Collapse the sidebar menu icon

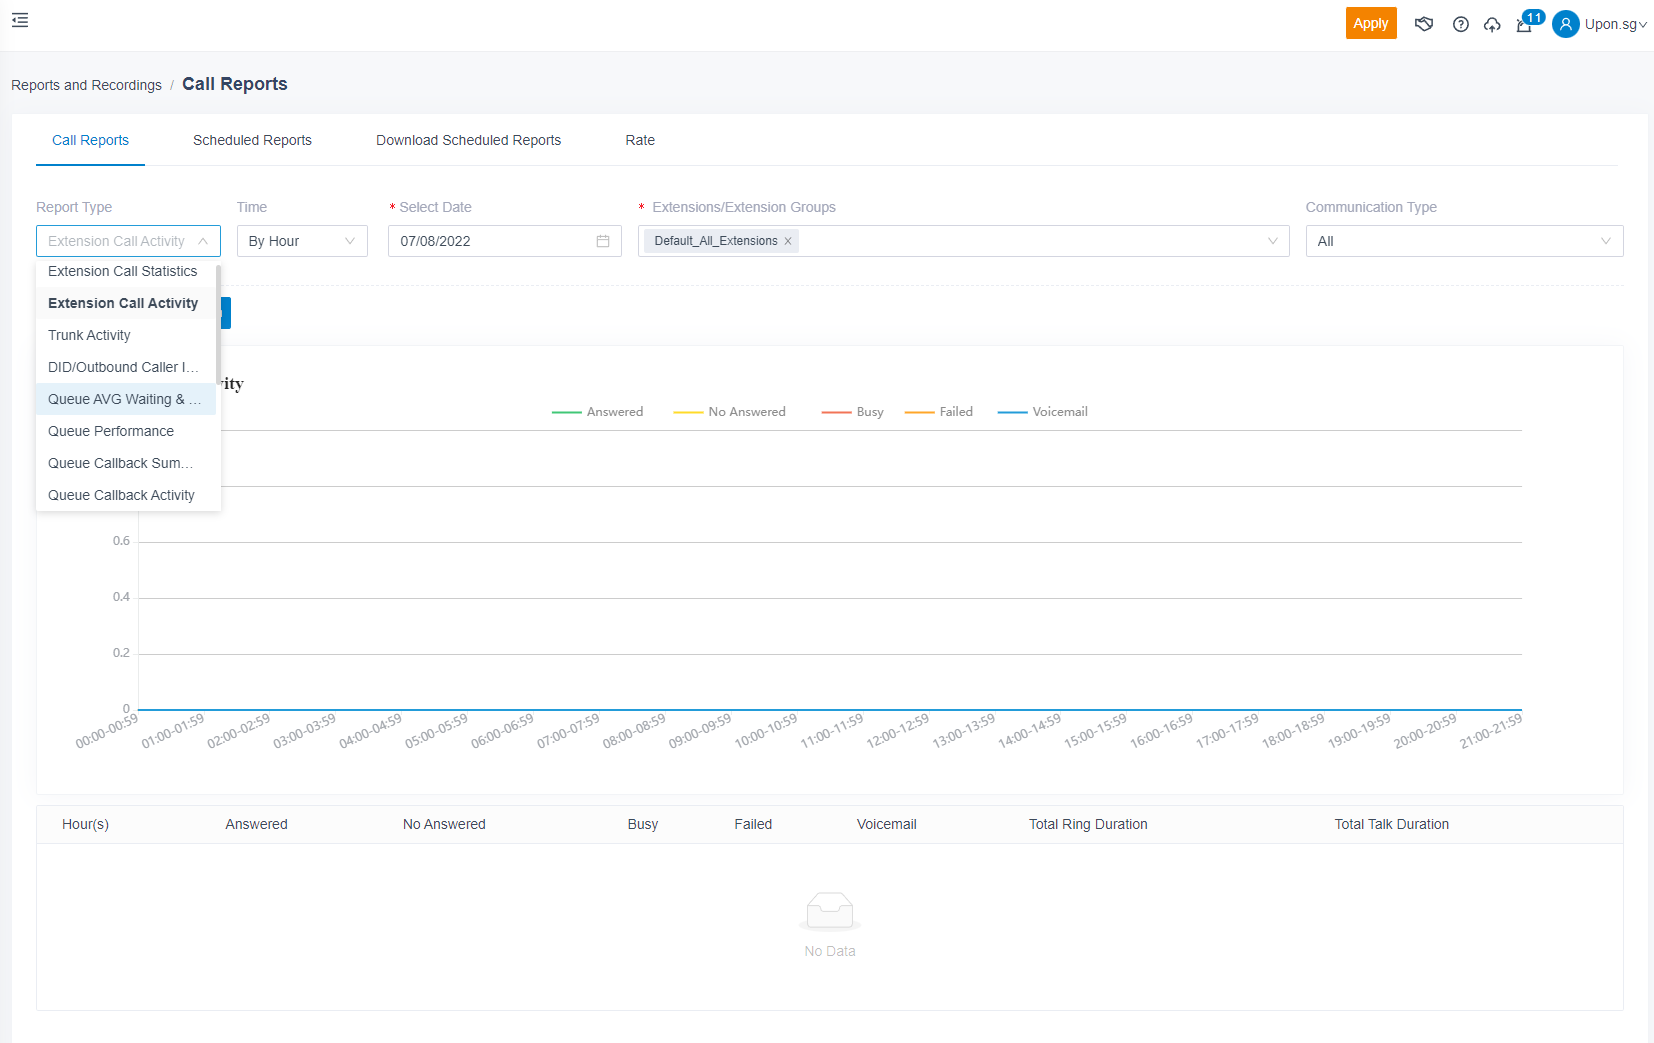pyautogui.click(x=20, y=20)
